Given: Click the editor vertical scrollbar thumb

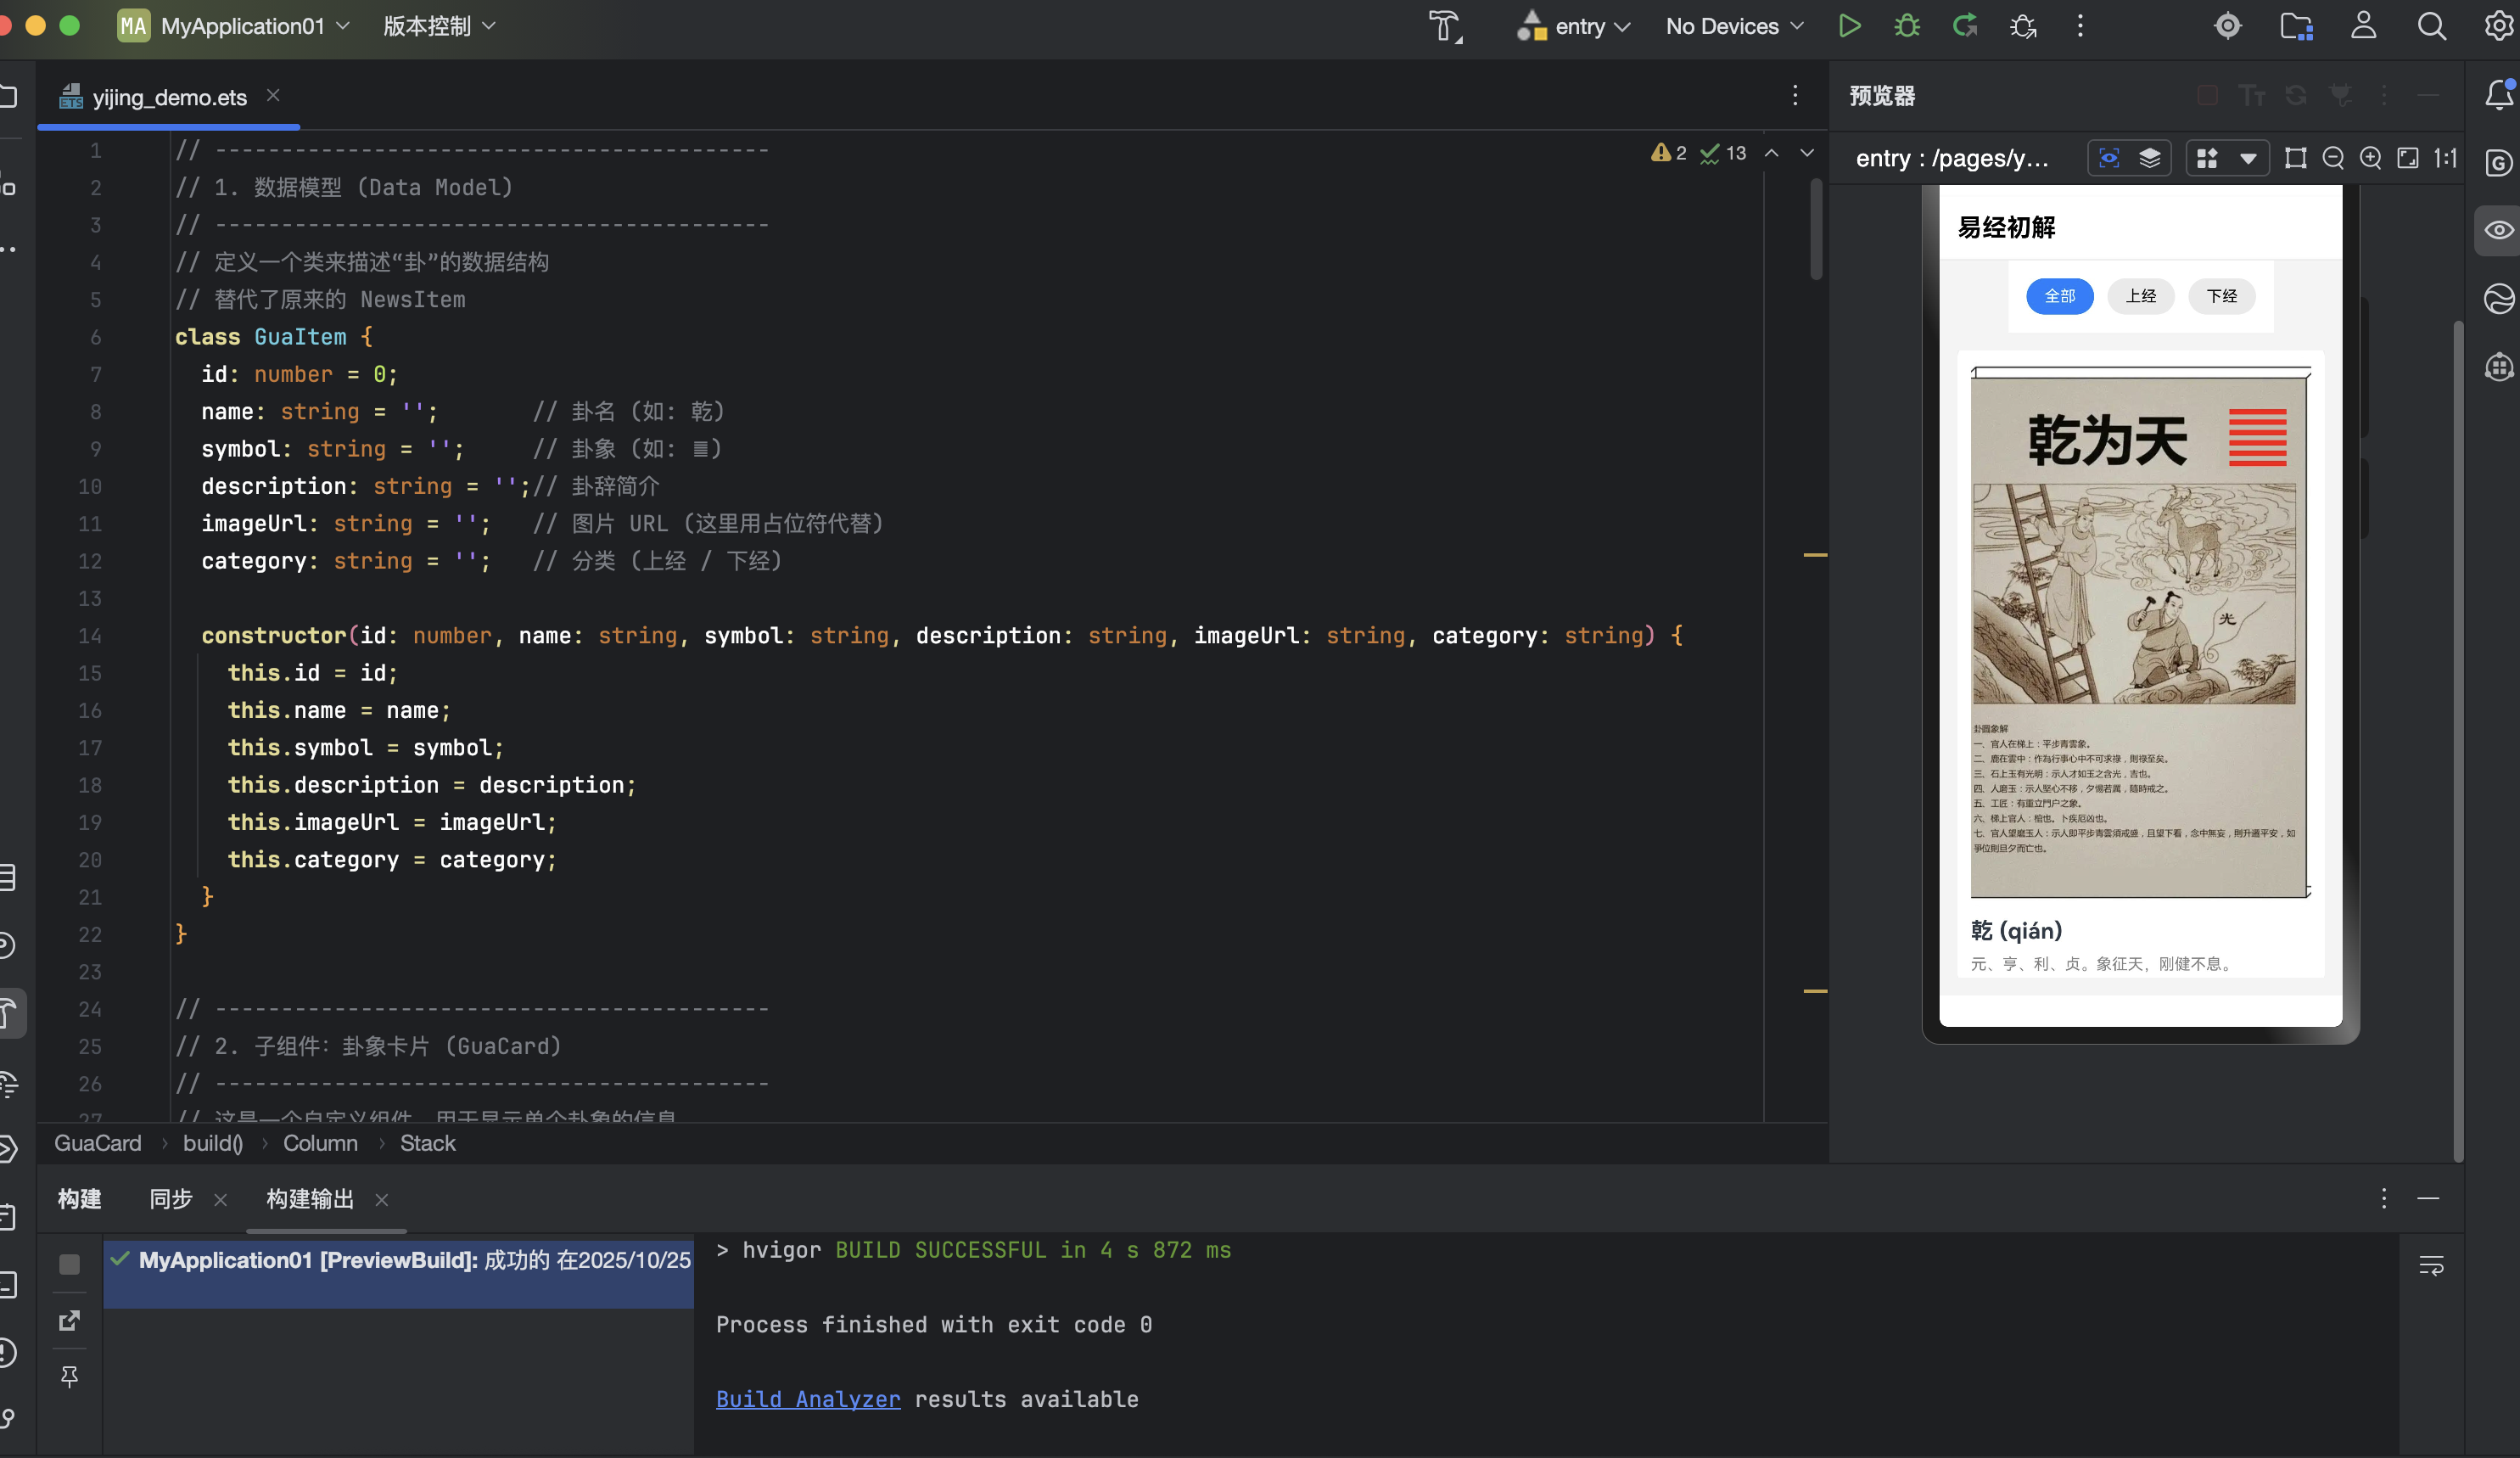Looking at the screenshot, I should [1816, 230].
